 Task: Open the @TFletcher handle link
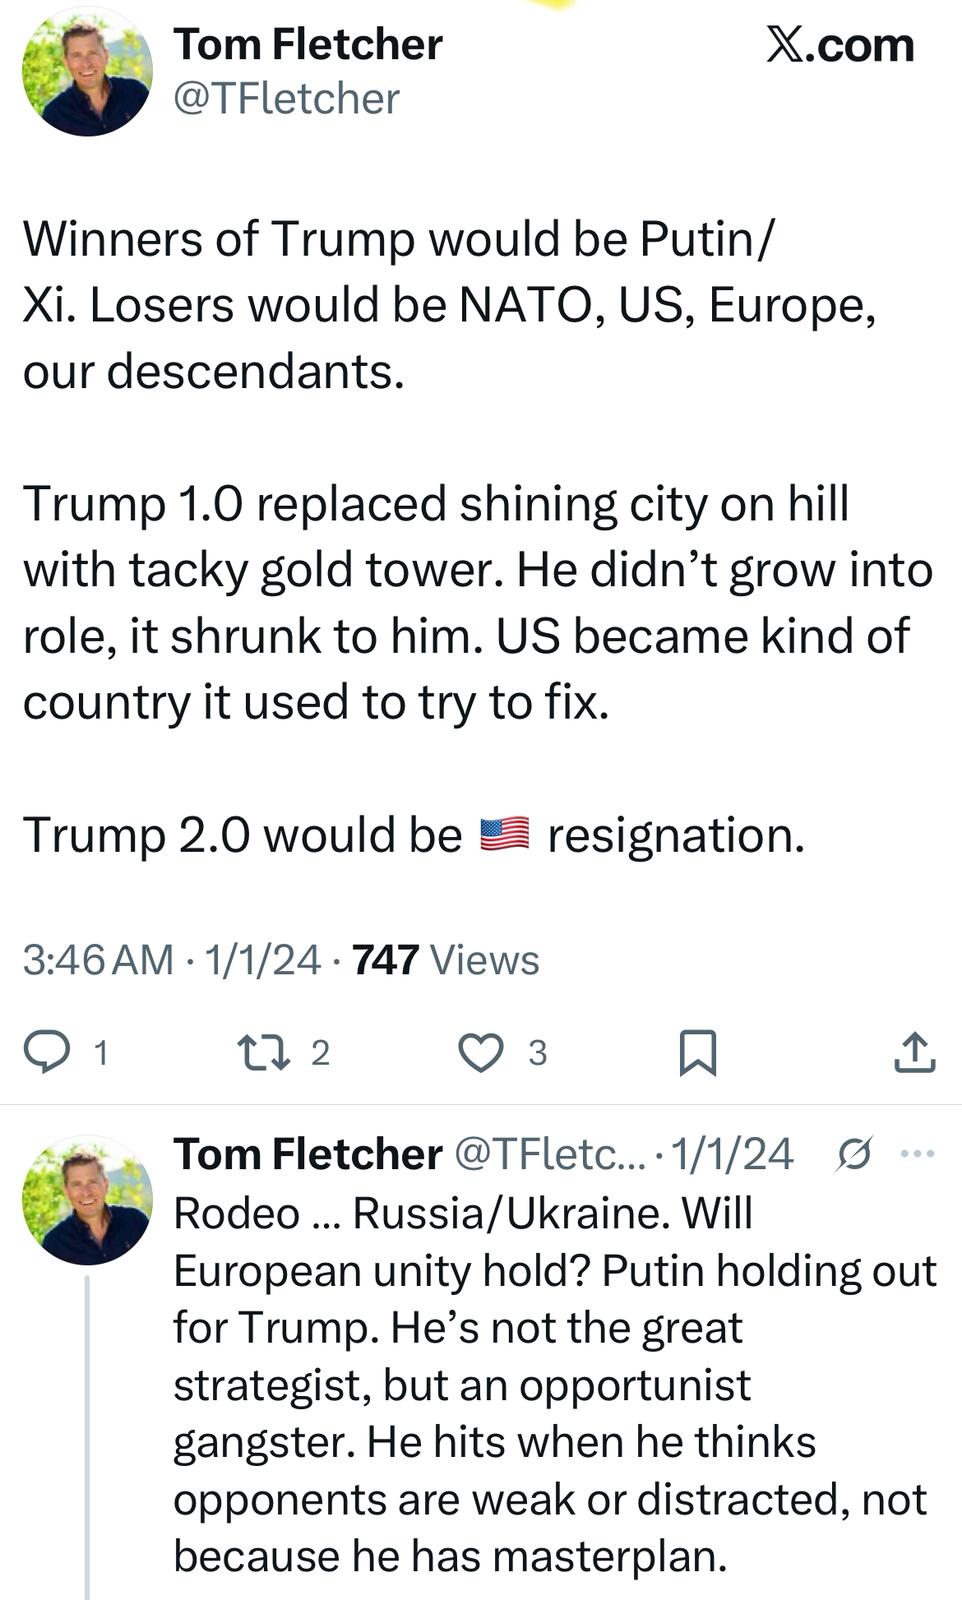[x=286, y=98]
